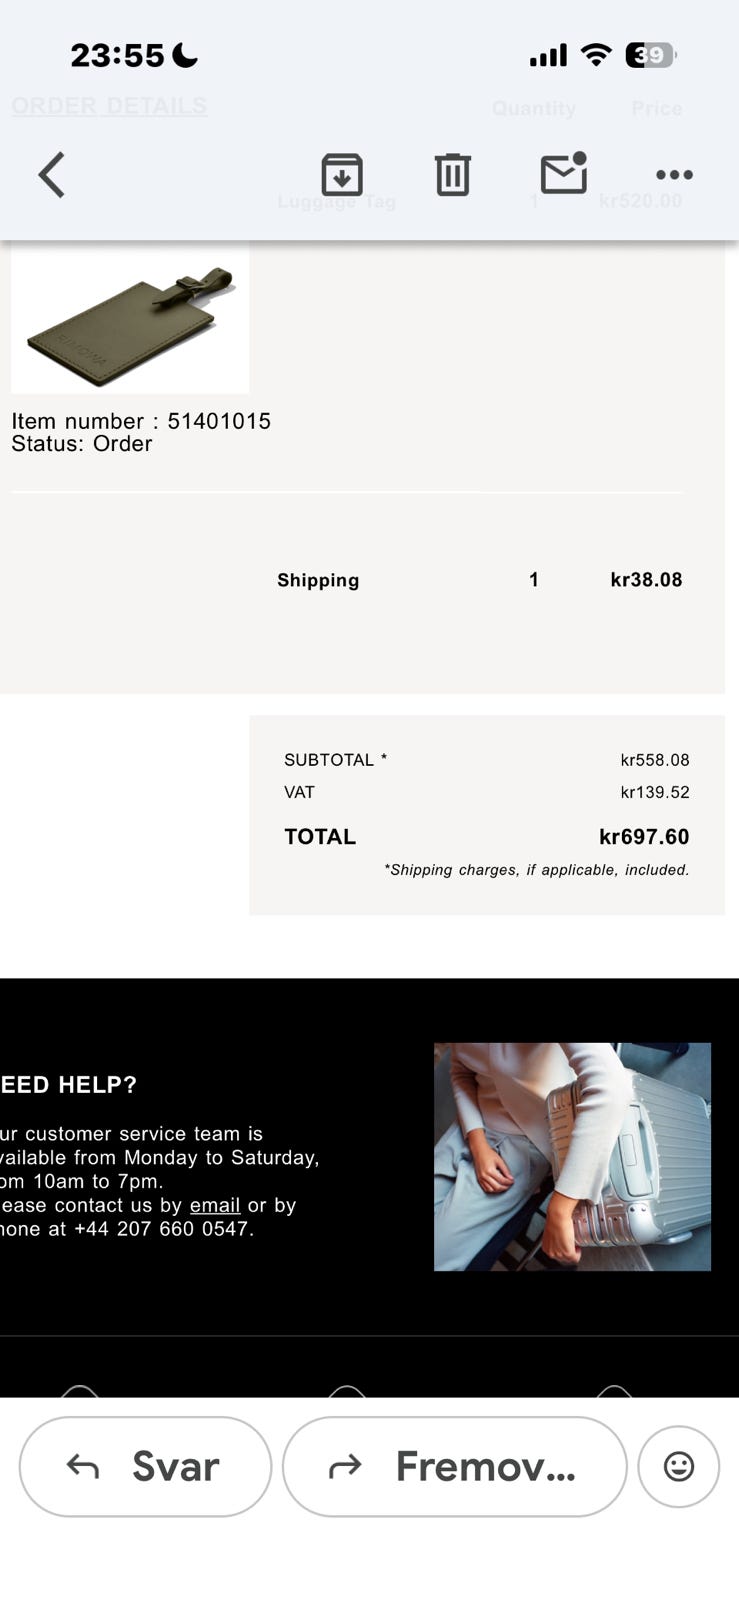Tap the emoji reaction smiley icon
739x1600 pixels.
pyautogui.click(x=678, y=1466)
